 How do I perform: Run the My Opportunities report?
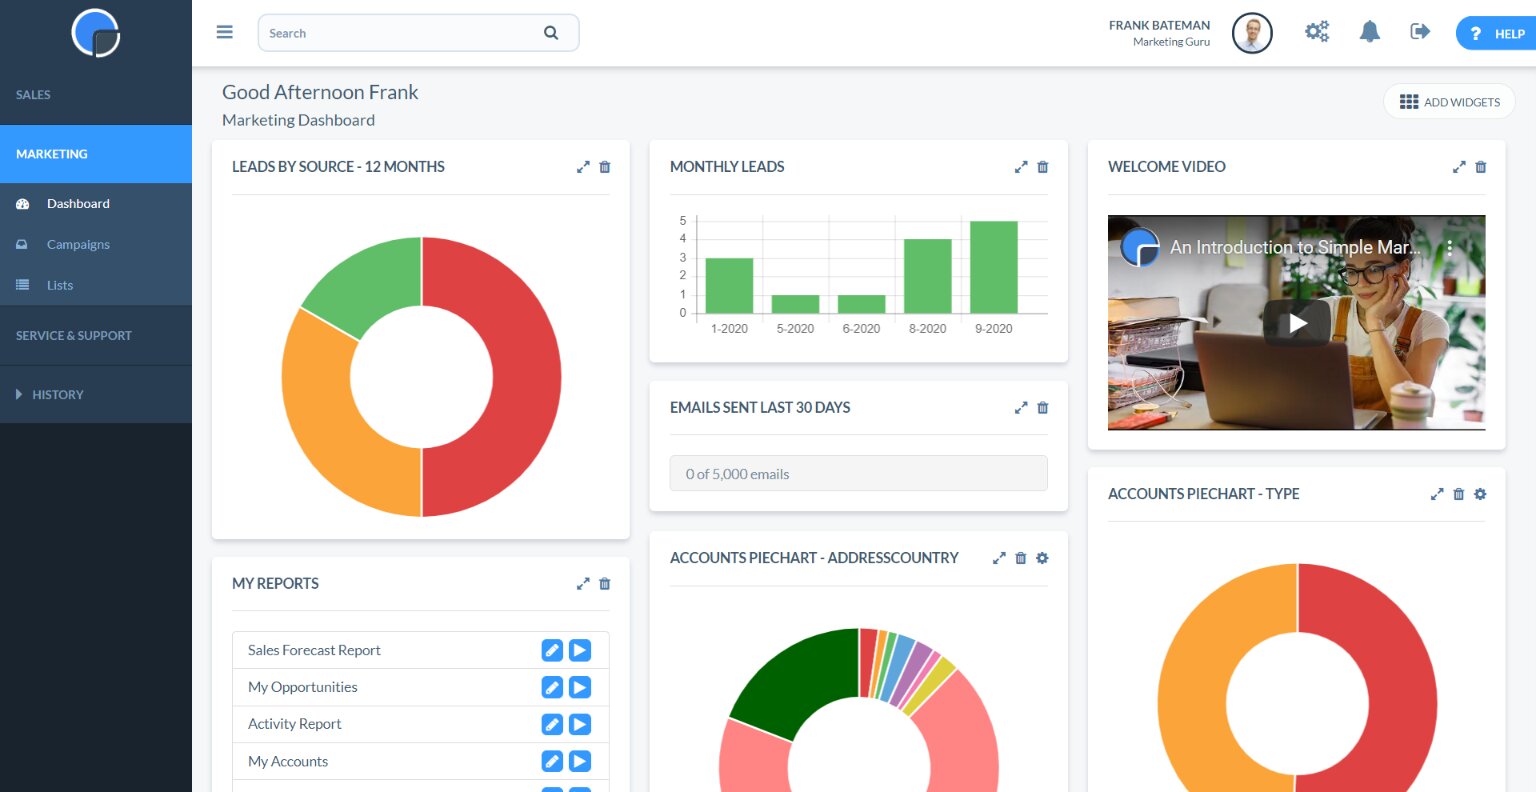pos(580,687)
